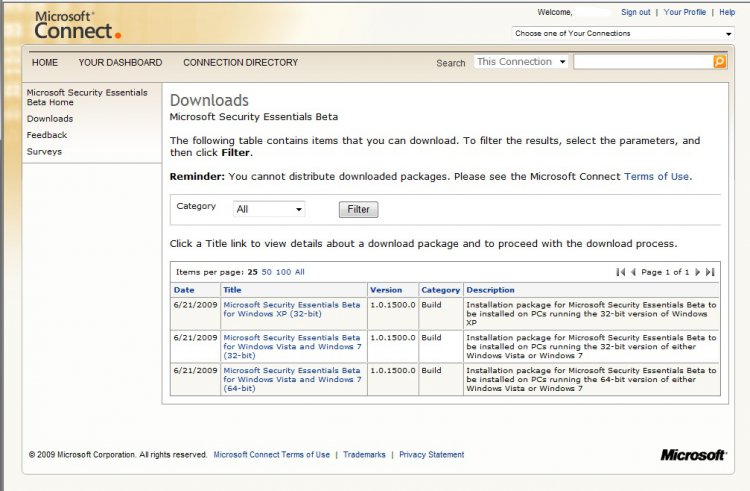This screenshot has height=491, width=750.
Task: Go to first page pagination arrow
Action: click(x=620, y=272)
